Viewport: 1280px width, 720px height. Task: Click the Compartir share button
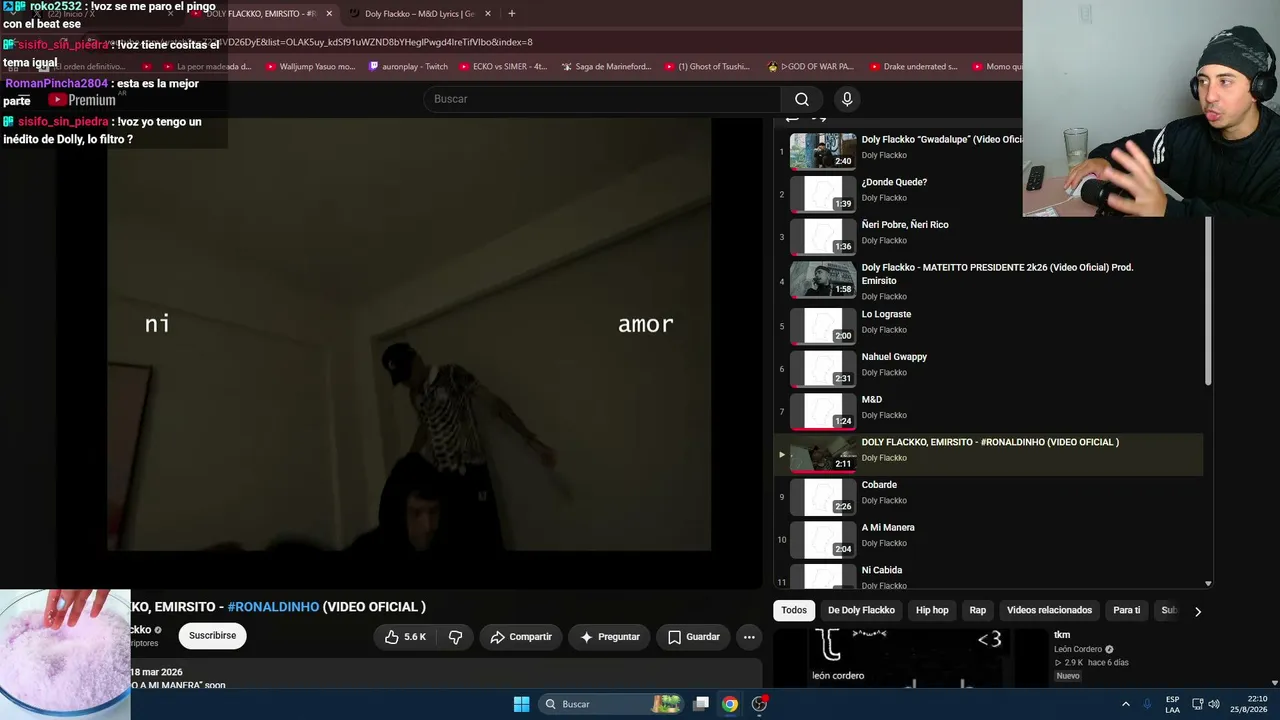521,637
